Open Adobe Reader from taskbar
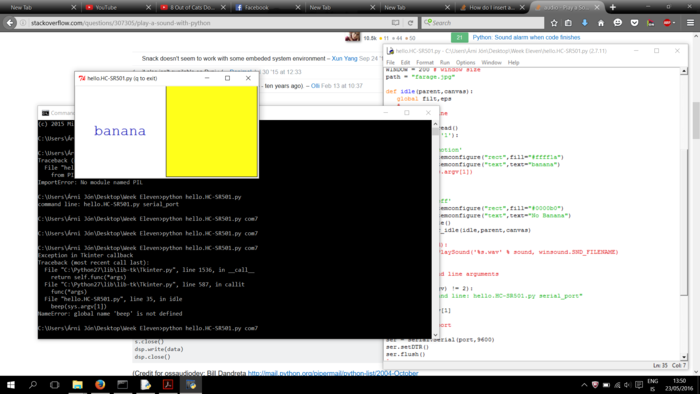700x394 pixels. coord(168,385)
